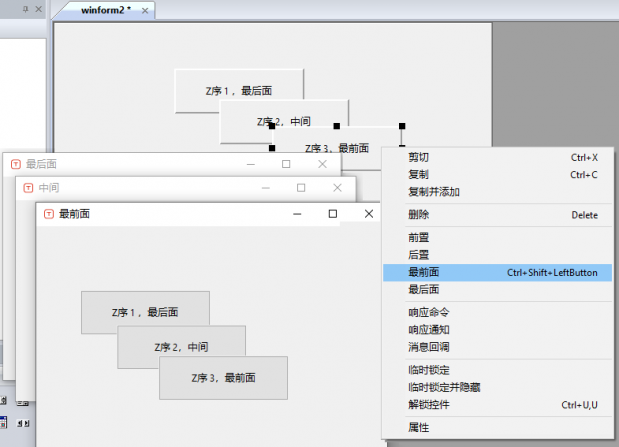Minimize the 最后面 window
This screenshot has height=447, width=619.
coord(251,164)
